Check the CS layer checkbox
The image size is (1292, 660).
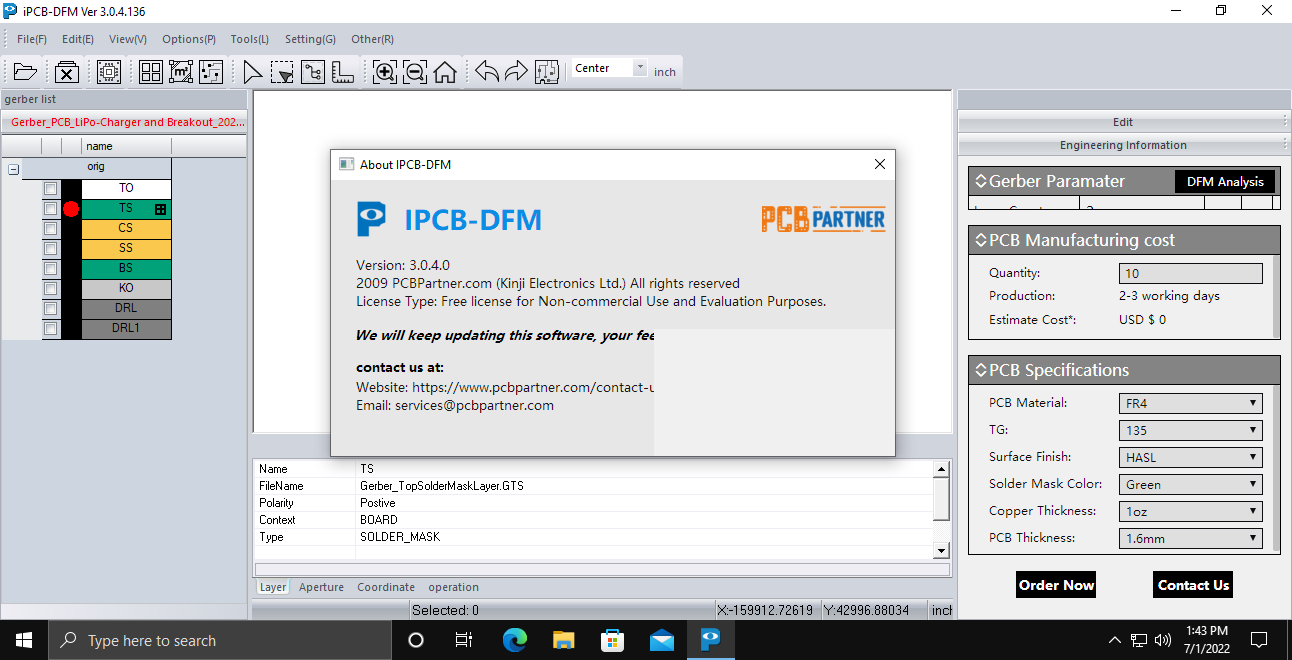click(51, 228)
